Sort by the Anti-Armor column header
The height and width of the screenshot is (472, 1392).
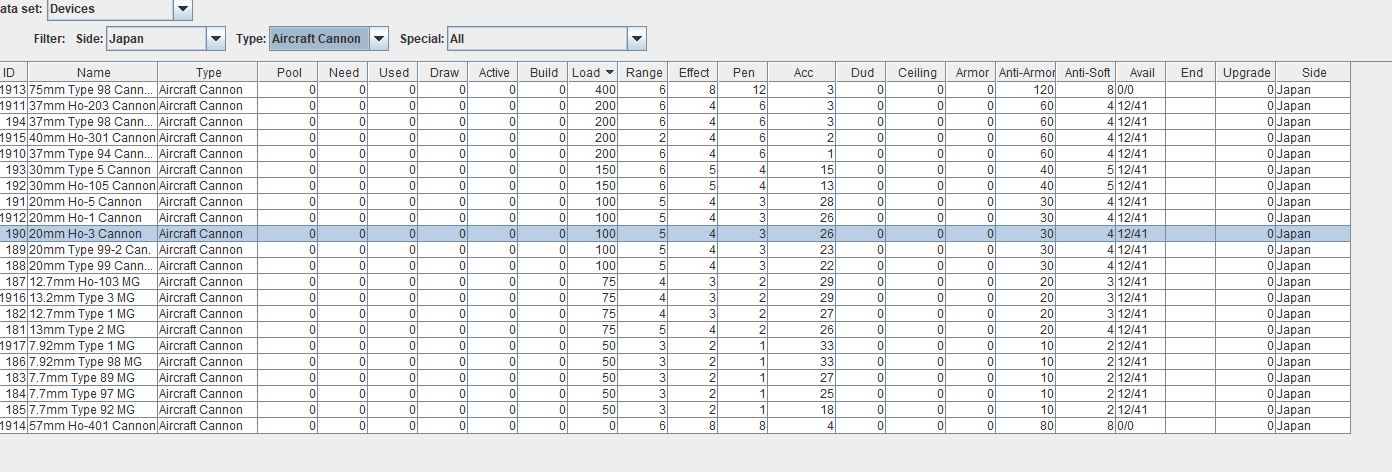(1026, 73)
